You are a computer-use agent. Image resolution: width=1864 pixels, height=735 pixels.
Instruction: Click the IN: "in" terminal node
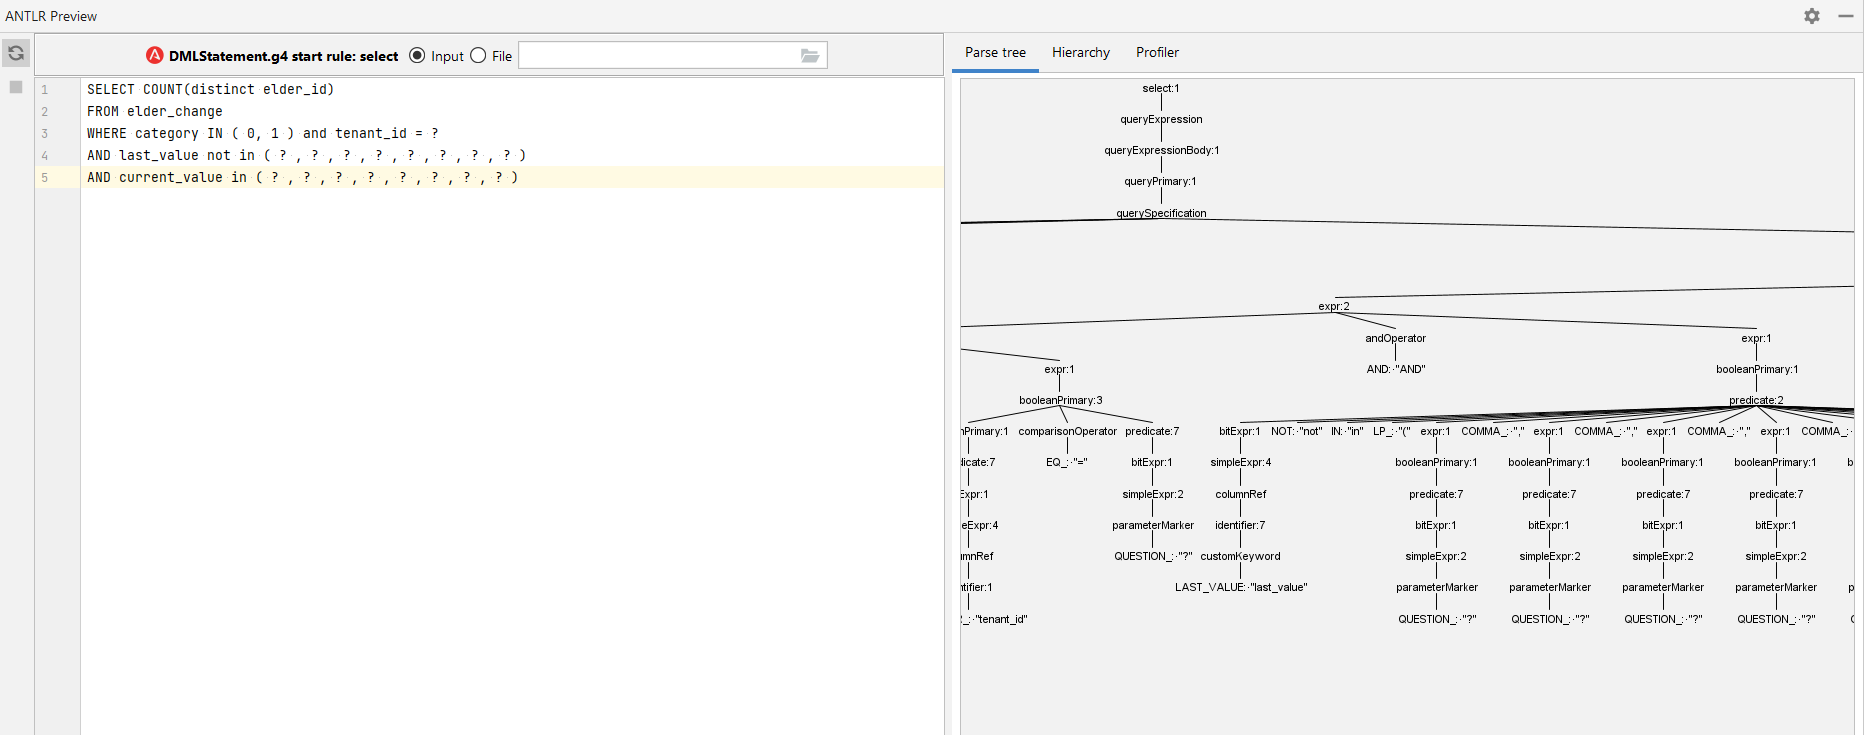1347,431
